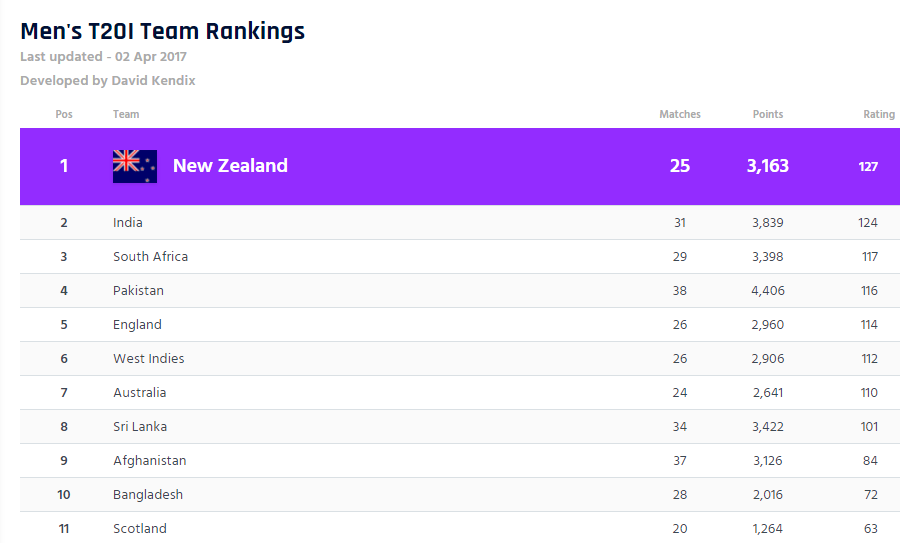Click the India row team name
The width and height of the screenshot is (905, 543).
128,223
